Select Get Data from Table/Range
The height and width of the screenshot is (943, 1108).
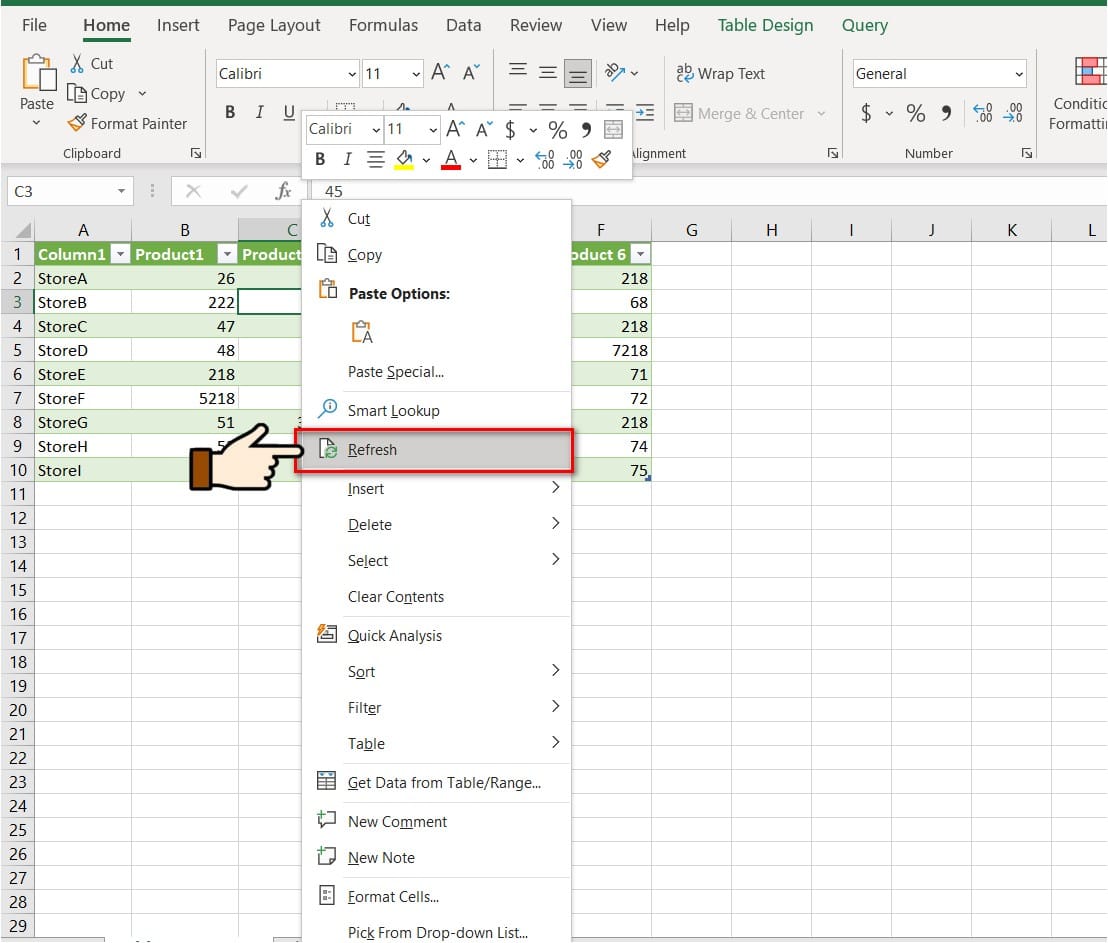pos(436,783)
